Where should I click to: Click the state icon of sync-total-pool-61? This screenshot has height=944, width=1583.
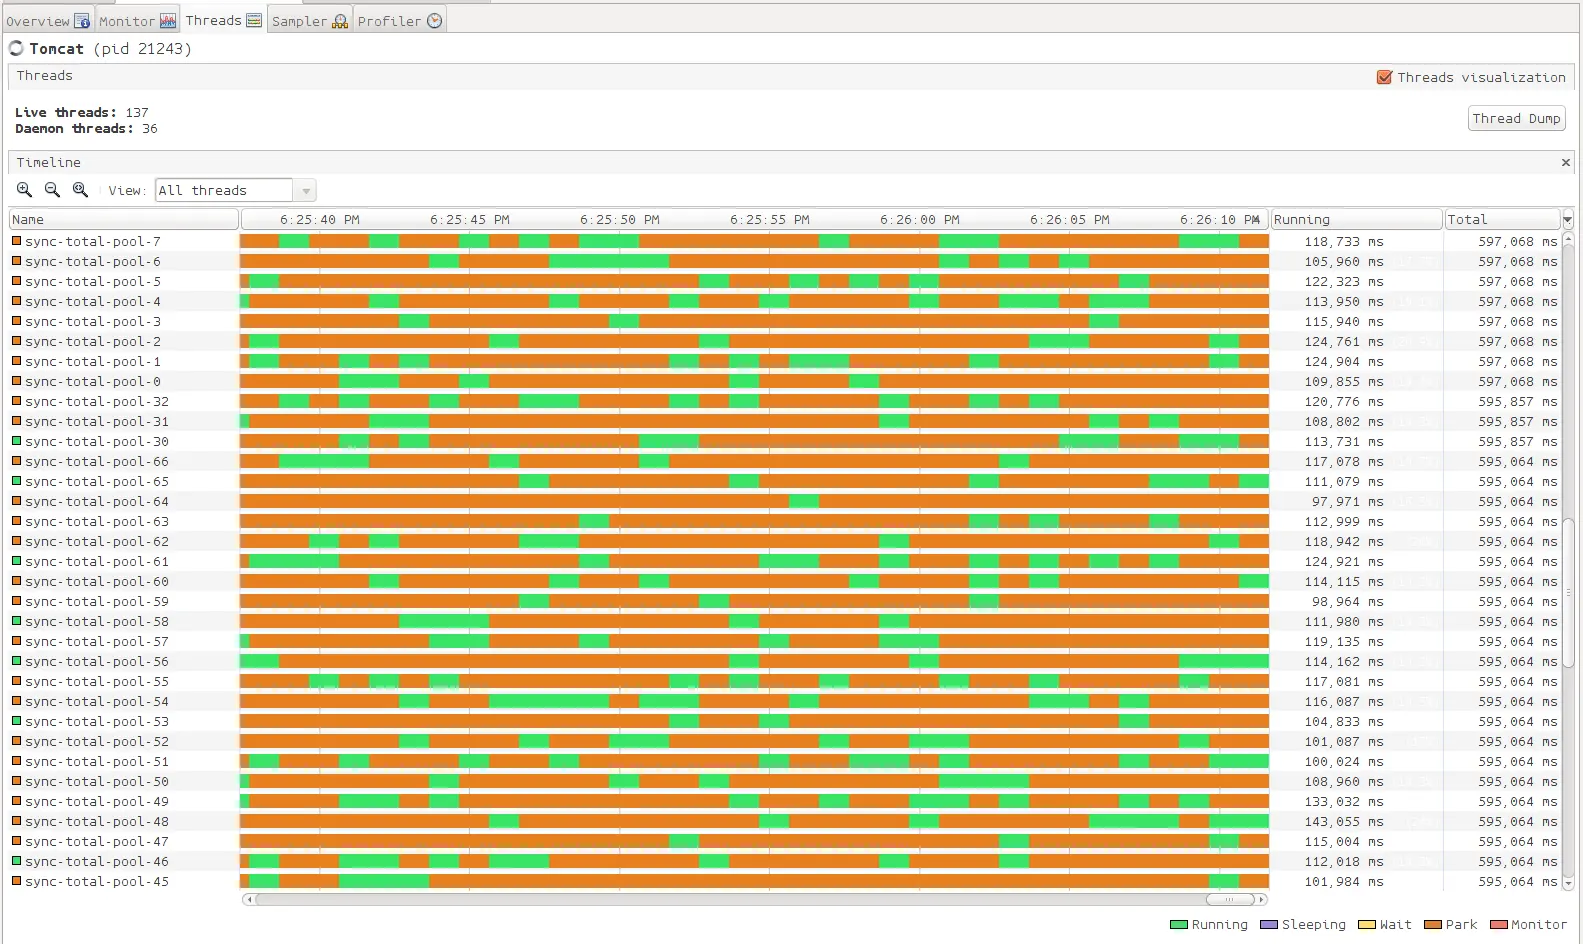coord(16,560)
